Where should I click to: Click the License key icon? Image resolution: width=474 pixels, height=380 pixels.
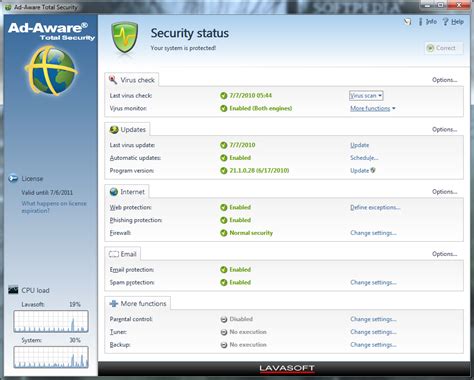tap(13, 178)
